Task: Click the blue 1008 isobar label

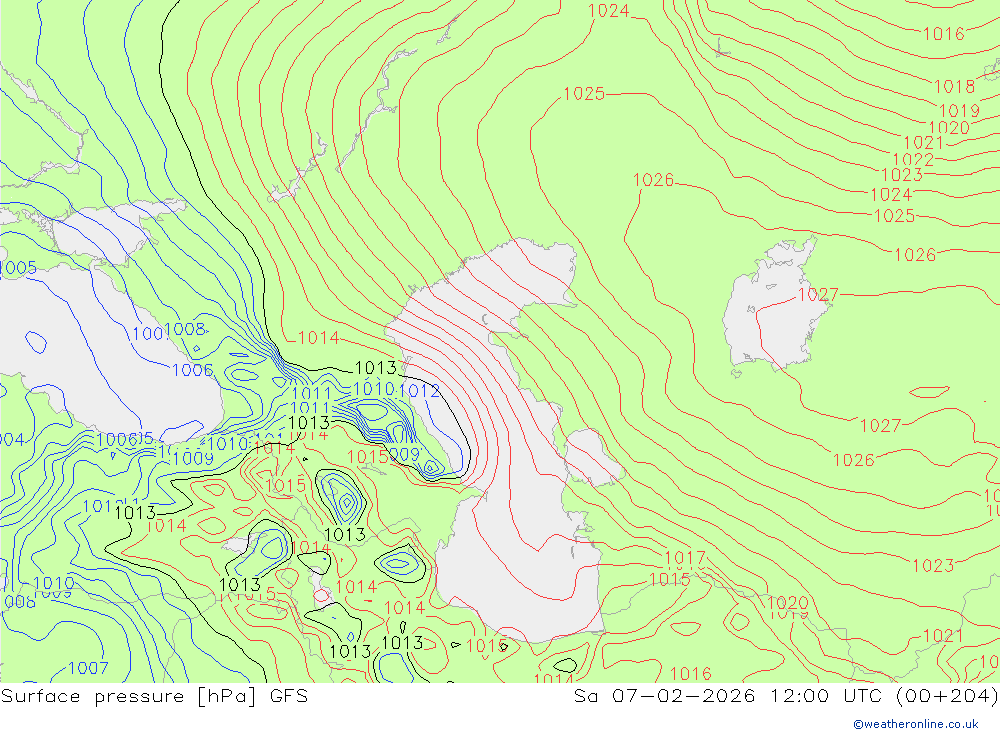Action: tap(185, 329)
